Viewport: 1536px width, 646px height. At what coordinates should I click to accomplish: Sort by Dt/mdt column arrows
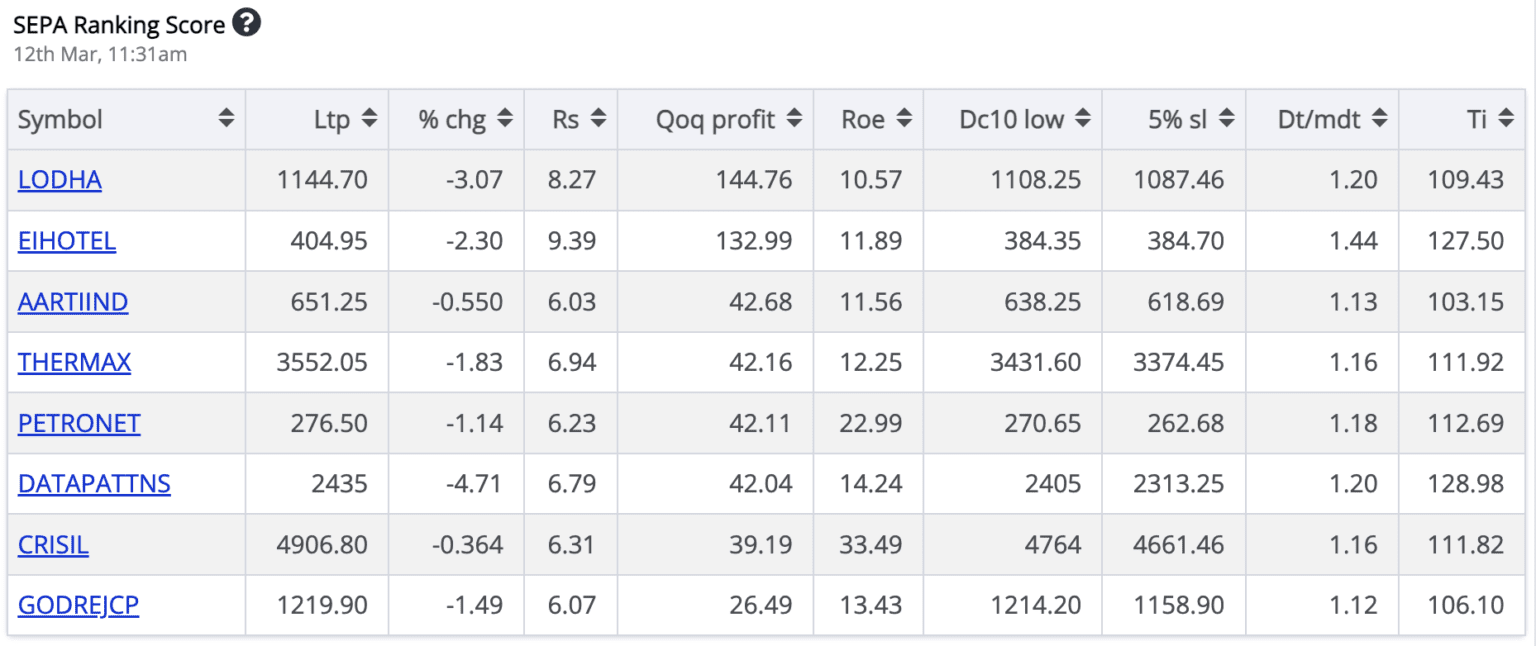(1380, 119)
